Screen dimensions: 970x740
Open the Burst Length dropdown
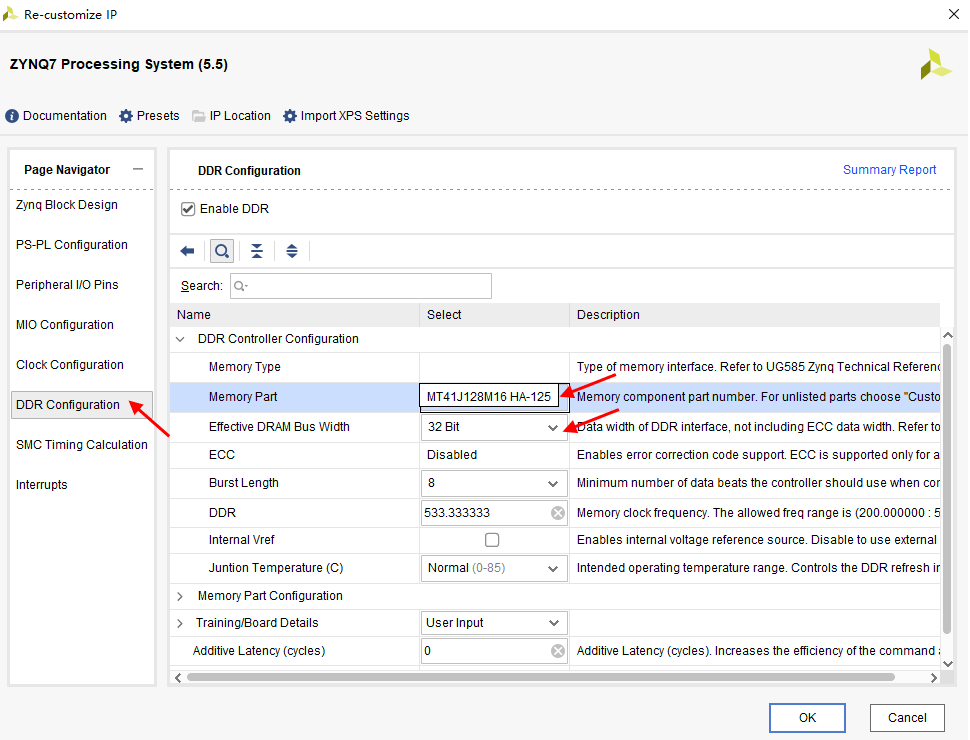pyautogui.click(x=494, y=483)
